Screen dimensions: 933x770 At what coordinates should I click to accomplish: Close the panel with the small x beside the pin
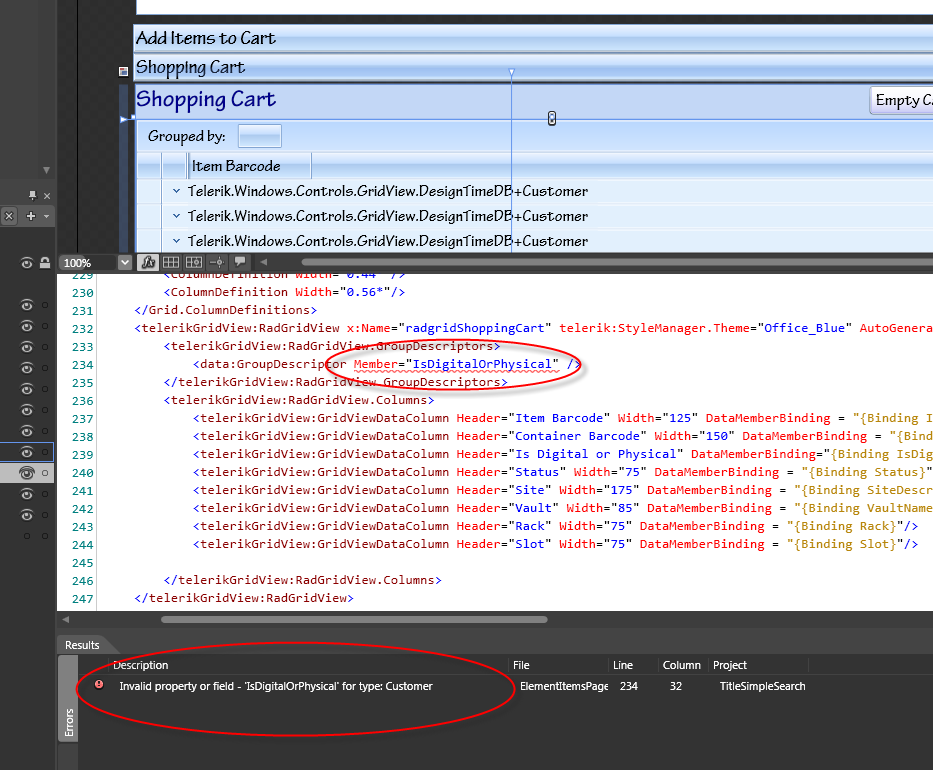pos(47,196)
